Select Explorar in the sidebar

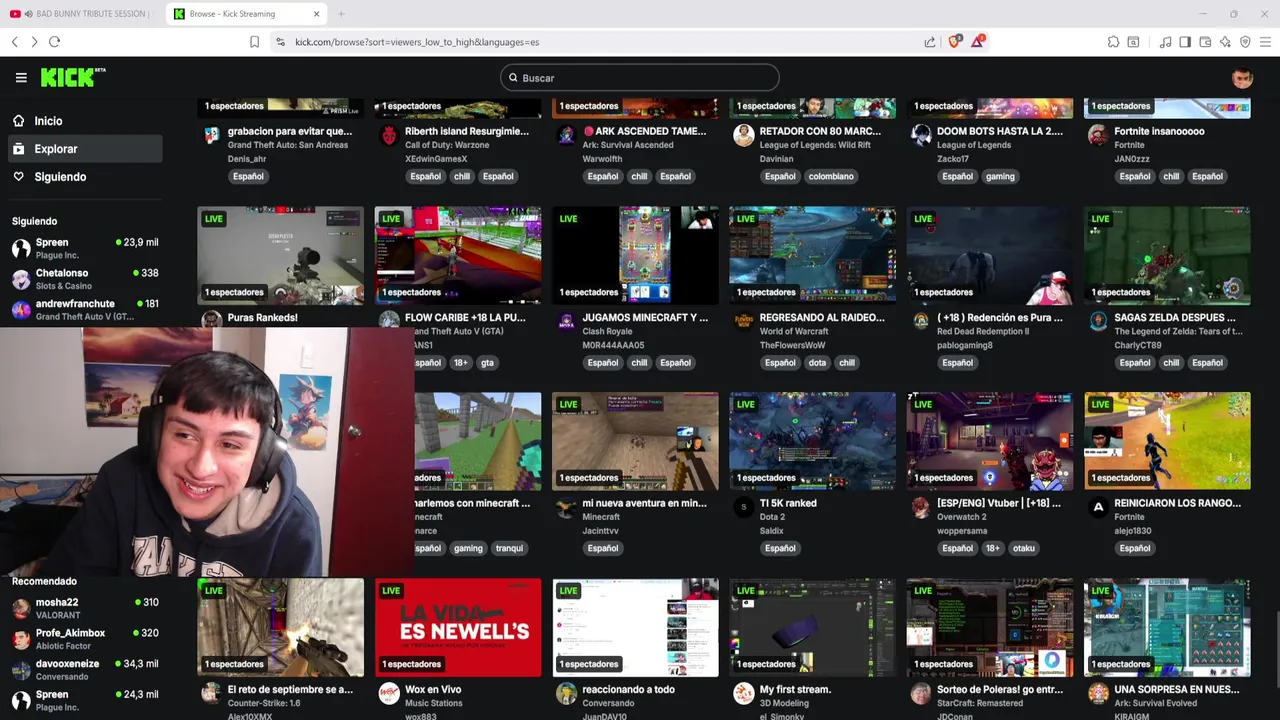coord(84,149)
